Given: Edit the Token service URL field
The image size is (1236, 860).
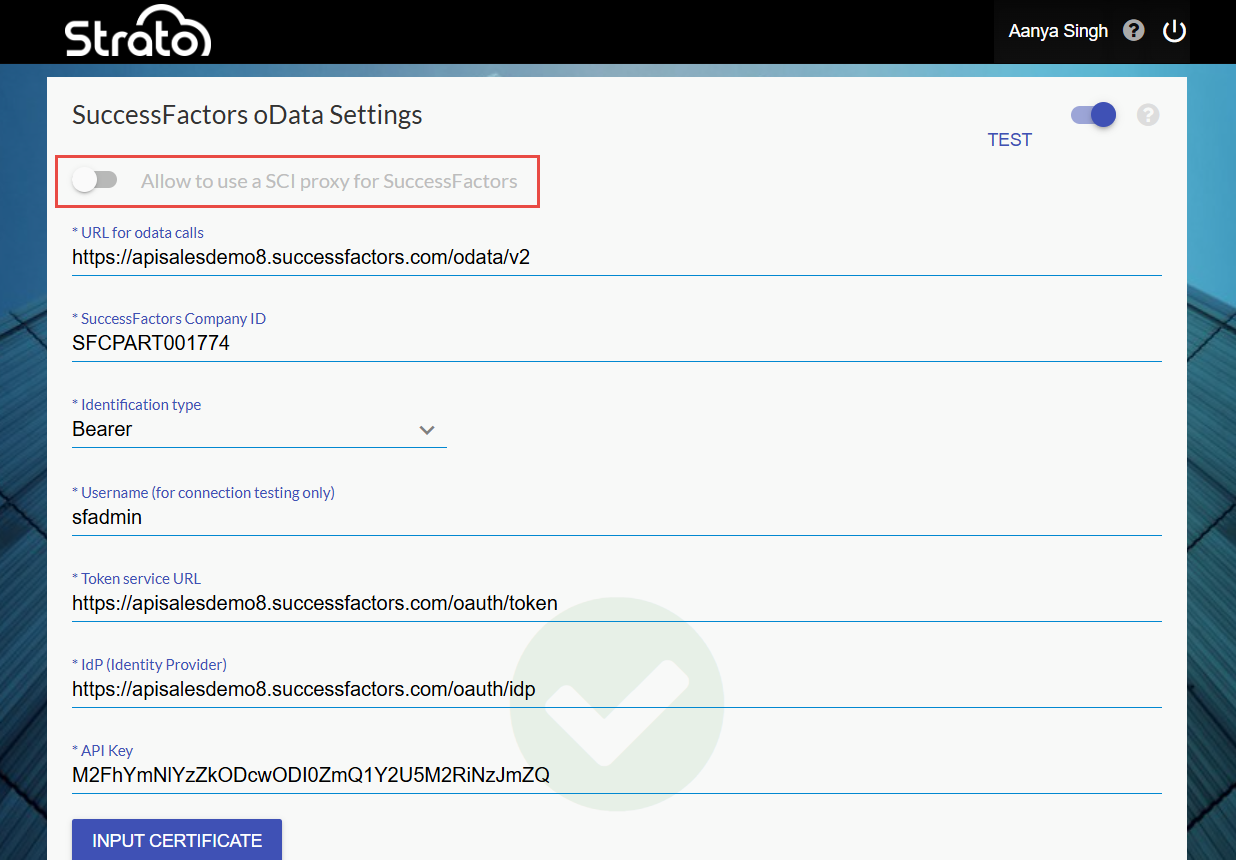Looking at the screenshot, I should point(615,603).
